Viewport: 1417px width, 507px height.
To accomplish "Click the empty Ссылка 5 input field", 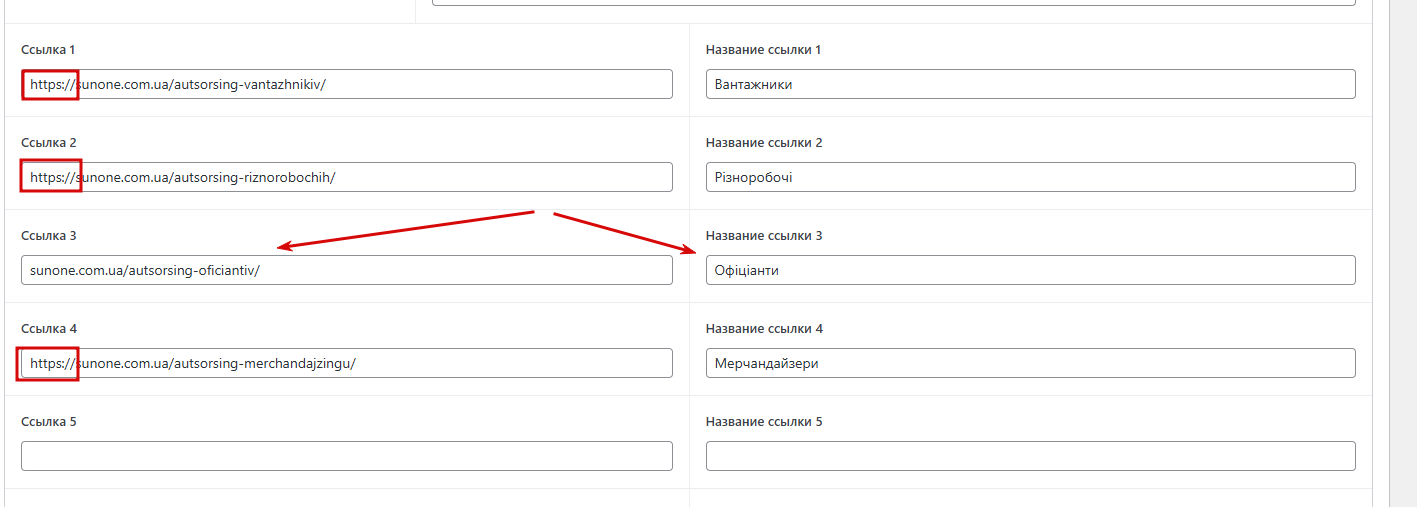I will [347, 456].
